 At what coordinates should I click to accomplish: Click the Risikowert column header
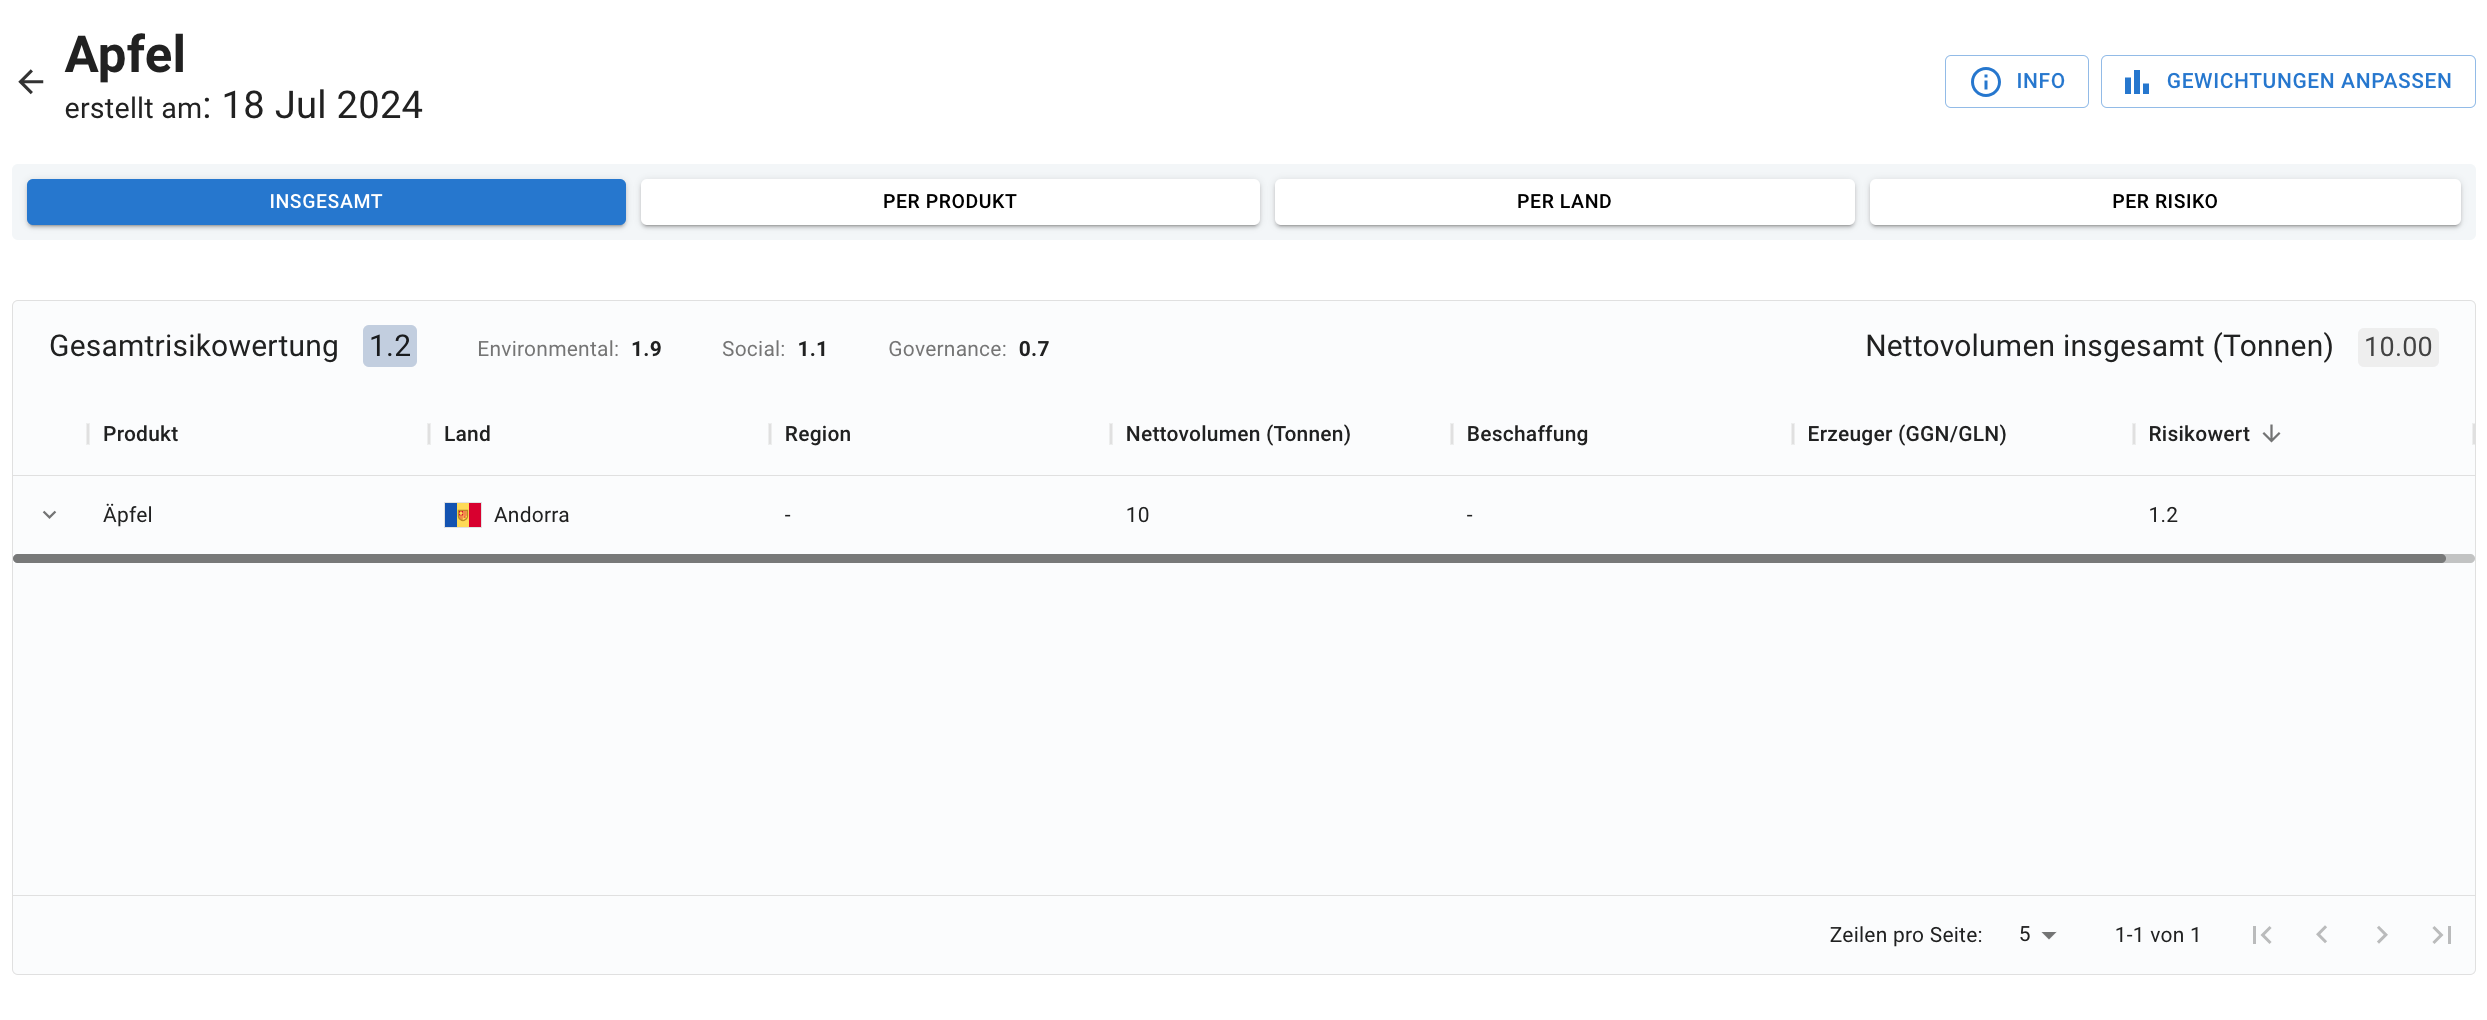point(2199,434)
